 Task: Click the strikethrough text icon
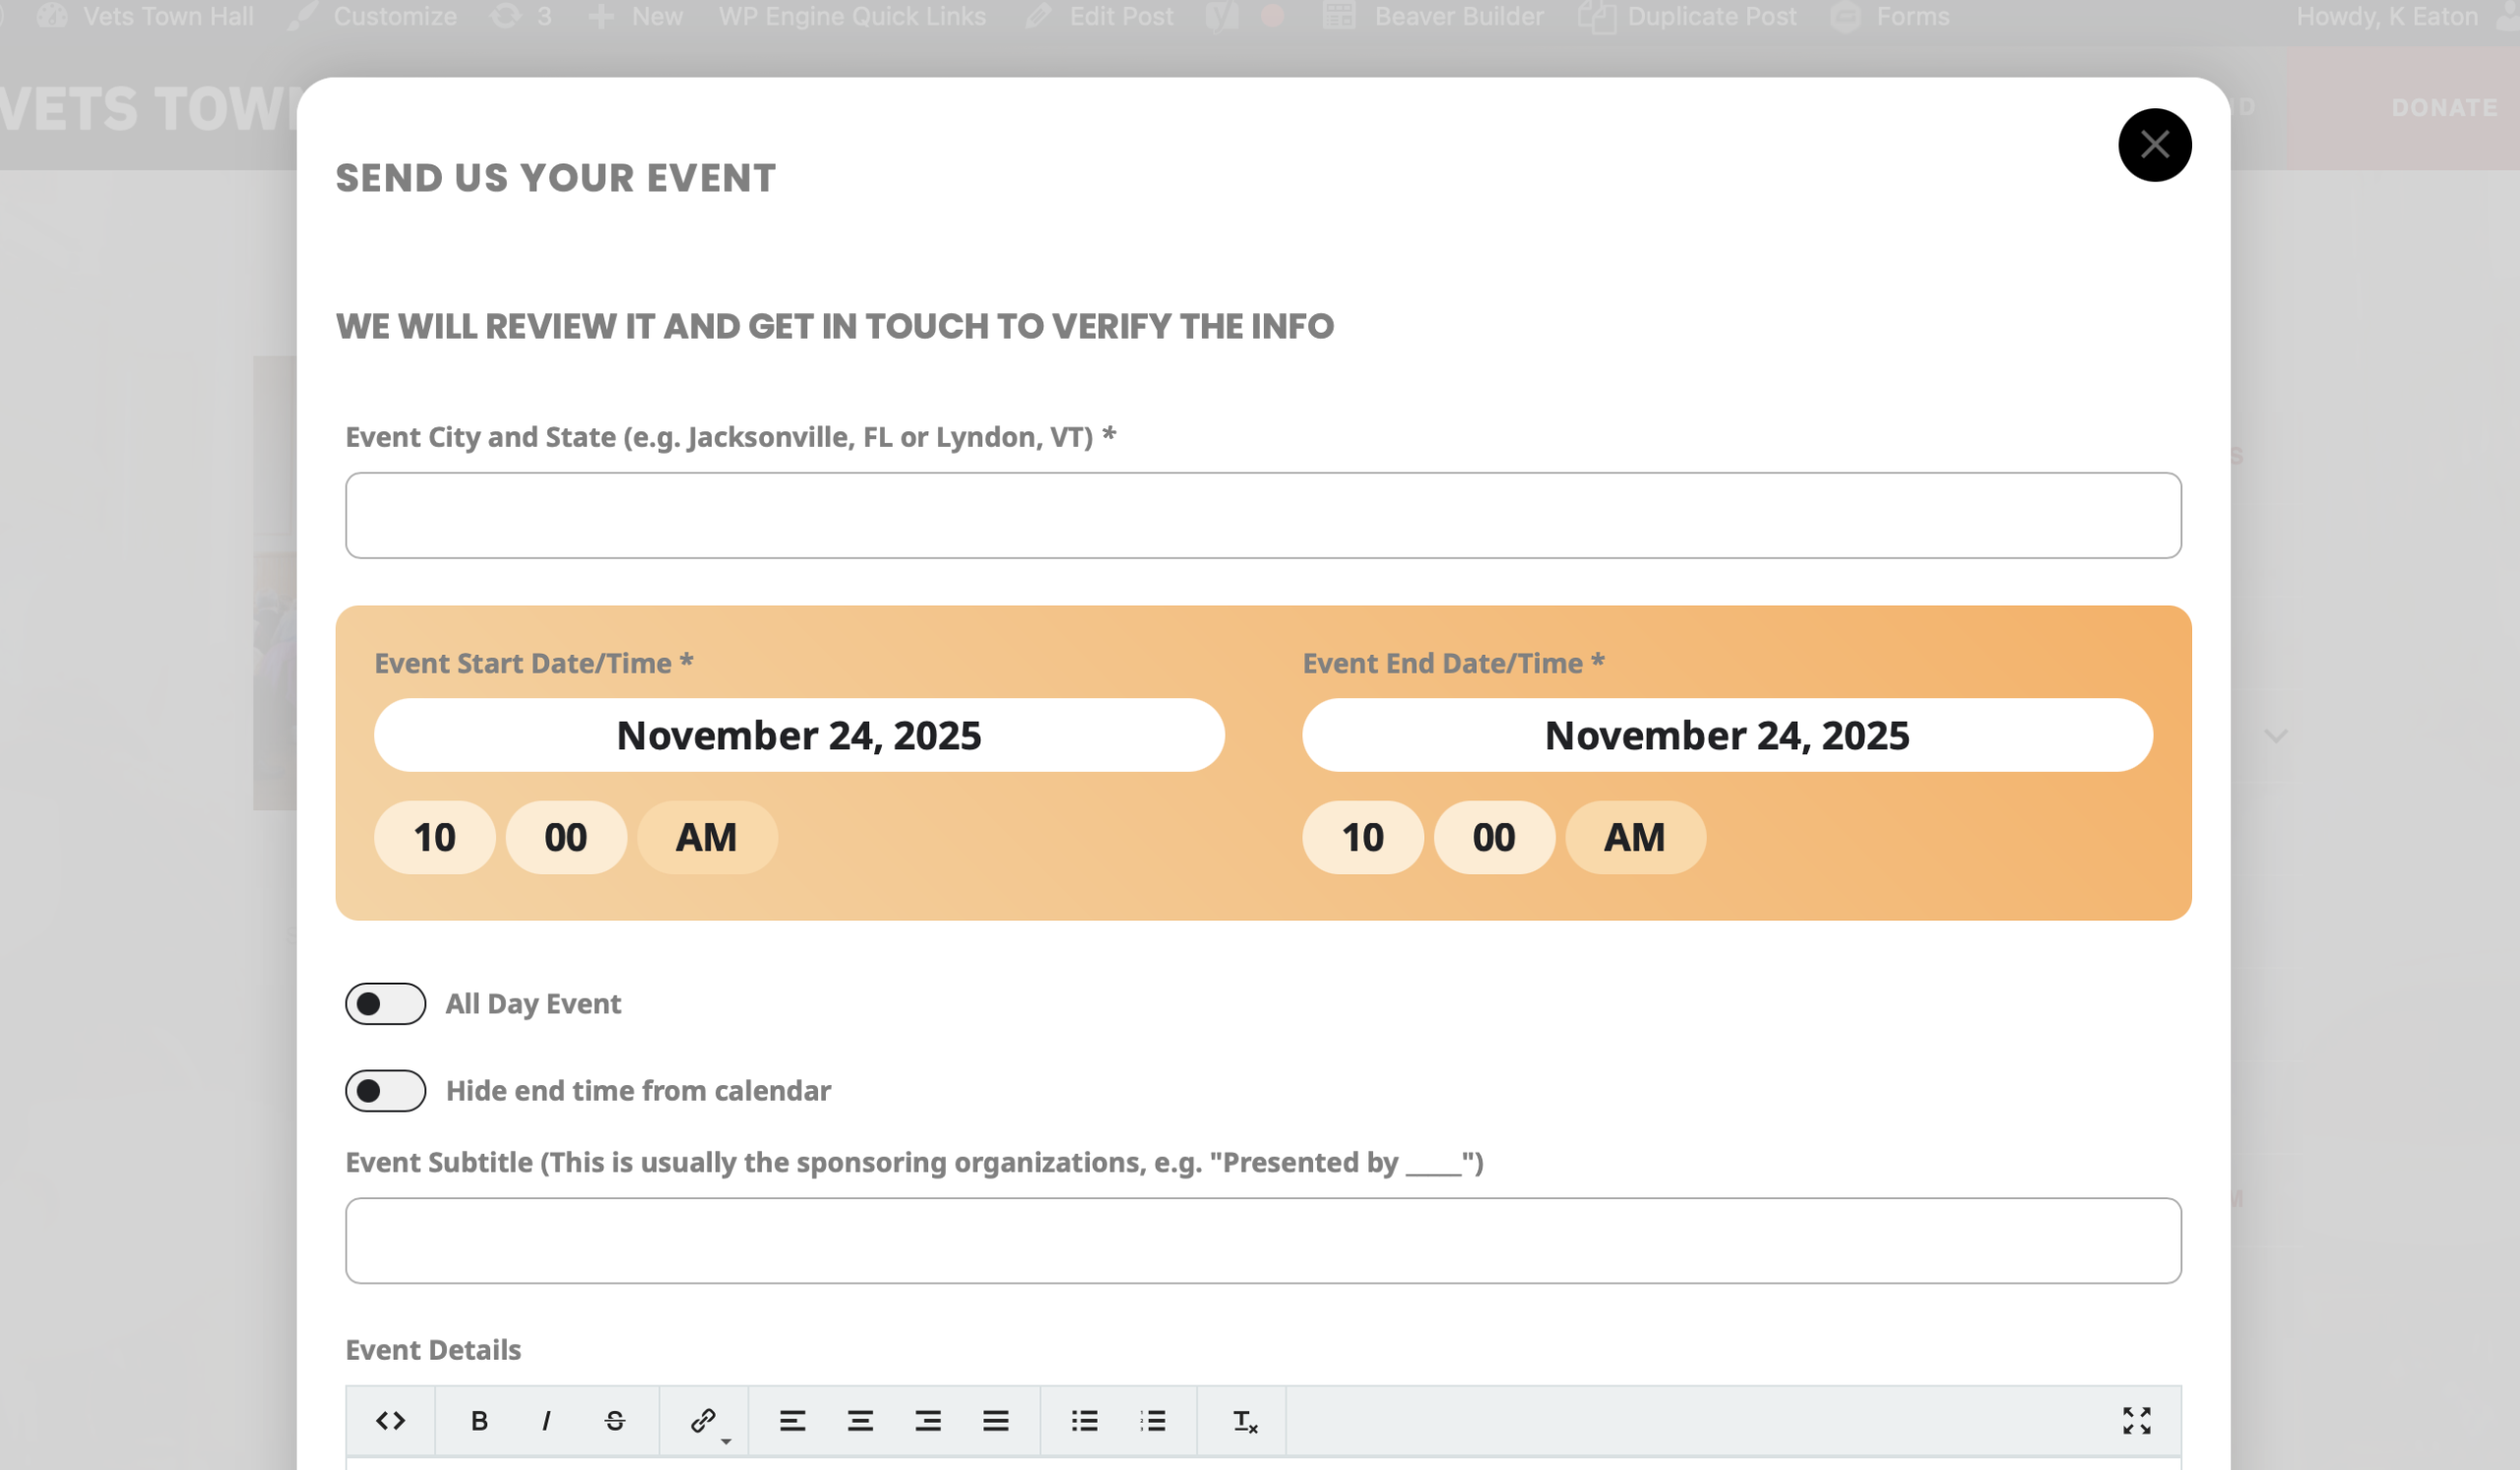[x=615, y=1420]
